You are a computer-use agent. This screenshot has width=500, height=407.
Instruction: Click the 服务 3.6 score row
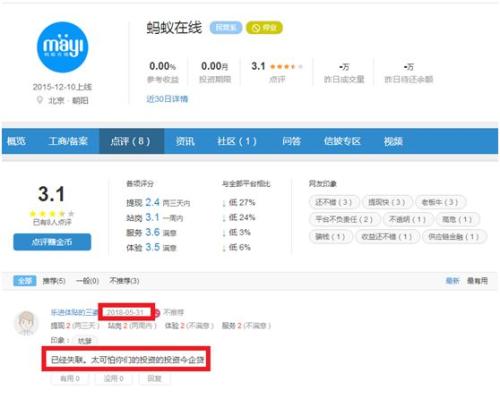point(151,232)
